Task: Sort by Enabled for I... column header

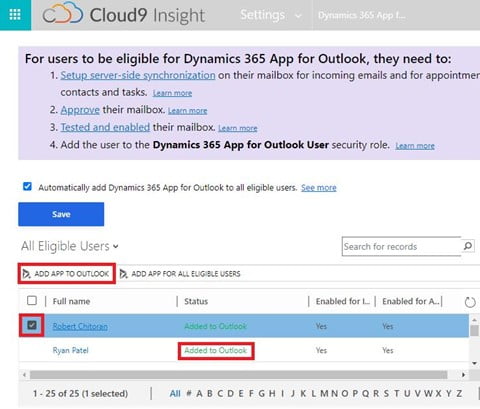Action: [343, 301]
